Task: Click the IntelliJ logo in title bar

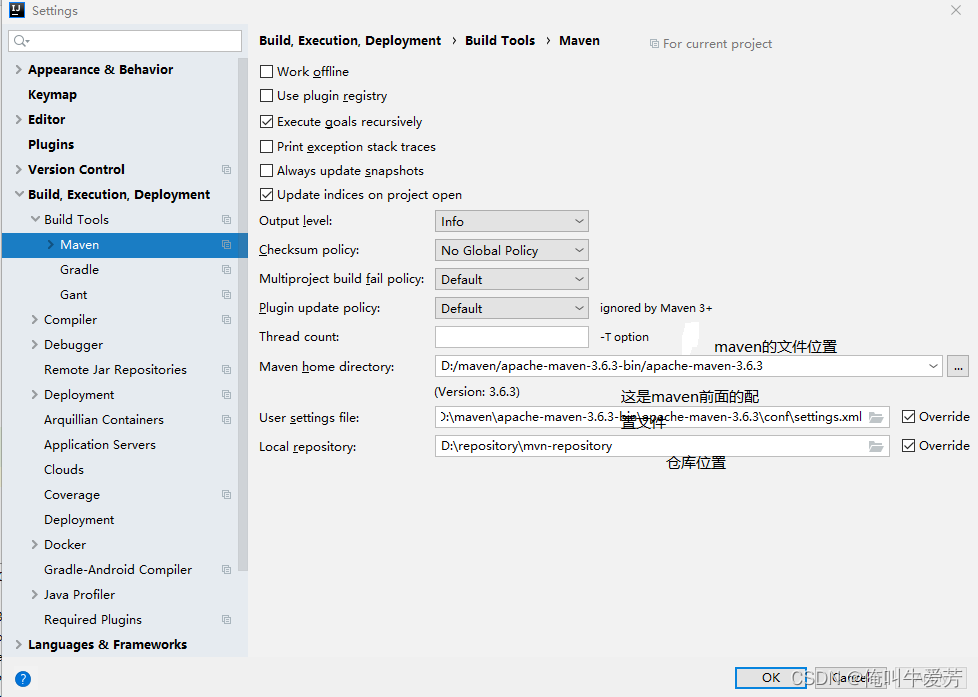Action: pos(17,10)
